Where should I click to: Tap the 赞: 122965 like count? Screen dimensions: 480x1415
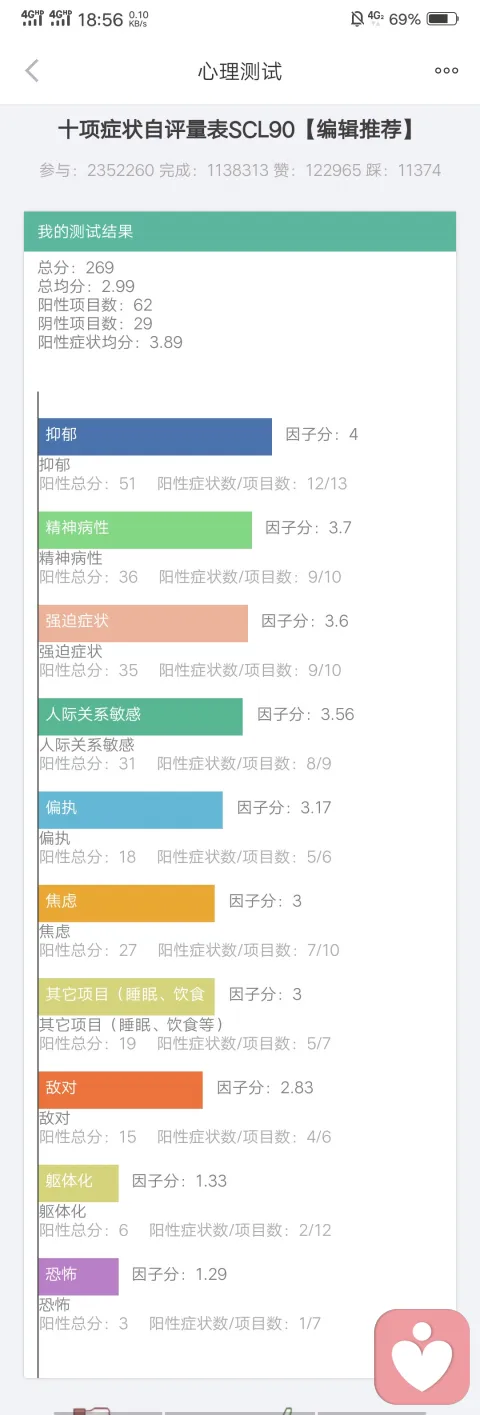(x=320, y=171)
